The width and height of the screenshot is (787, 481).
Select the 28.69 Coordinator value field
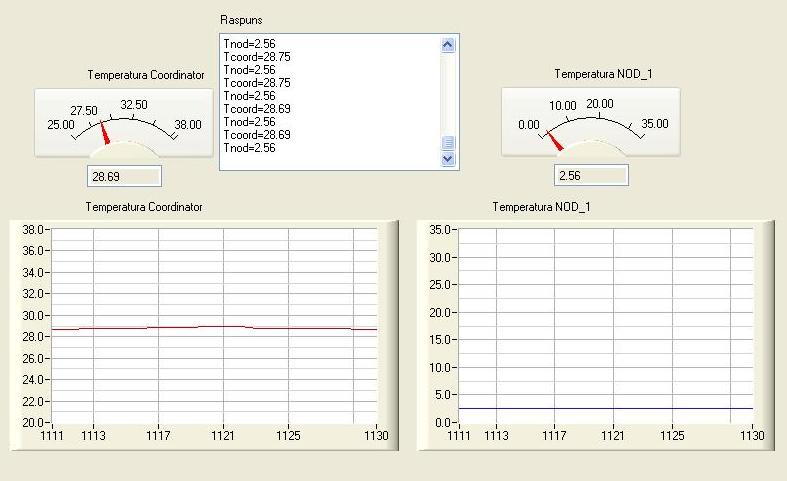[x=124, y=176]
